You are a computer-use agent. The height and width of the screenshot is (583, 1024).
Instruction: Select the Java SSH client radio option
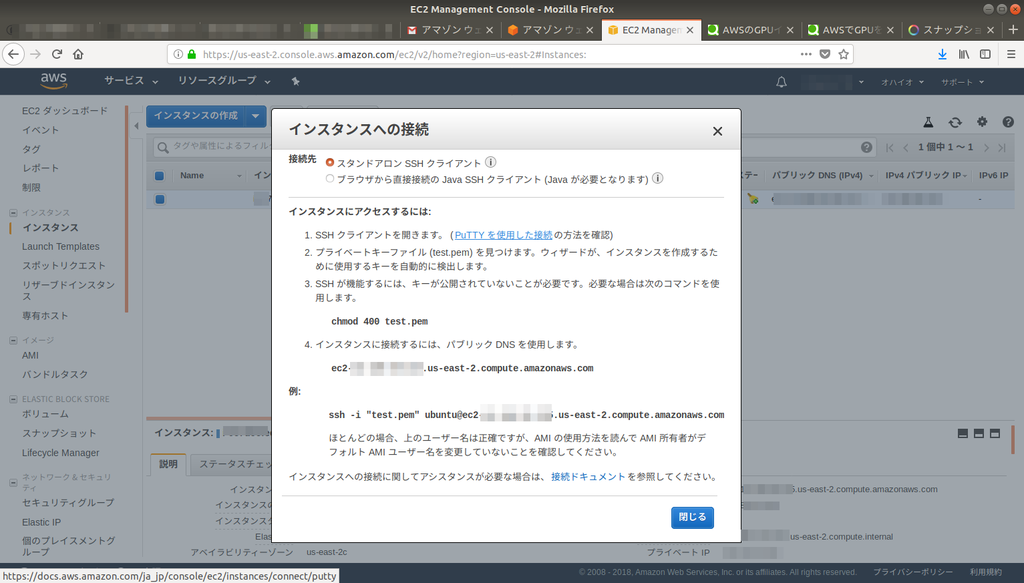[x=330, y=178]
